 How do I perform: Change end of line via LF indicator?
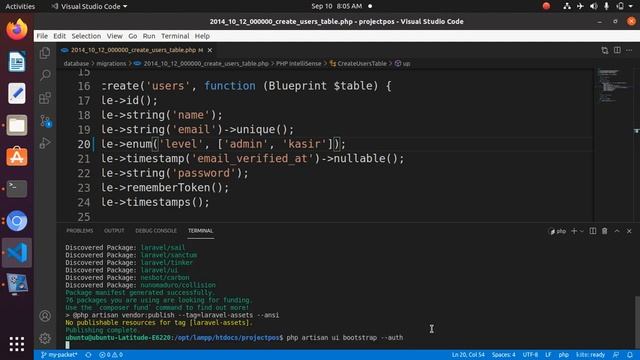click(548, 355)
